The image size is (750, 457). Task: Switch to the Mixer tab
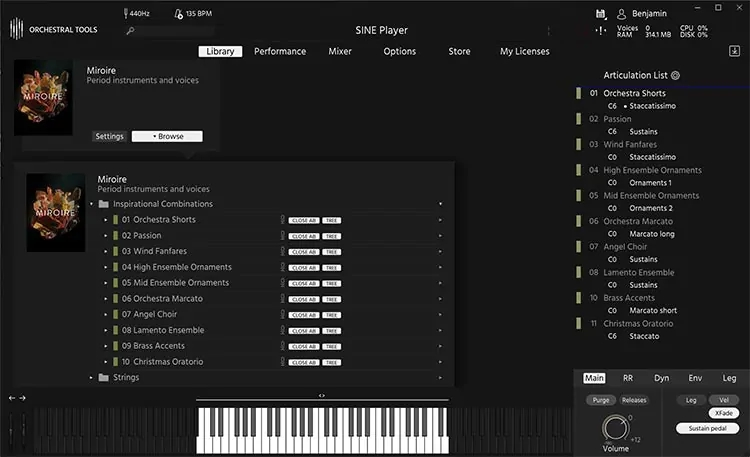coord(340,51)
